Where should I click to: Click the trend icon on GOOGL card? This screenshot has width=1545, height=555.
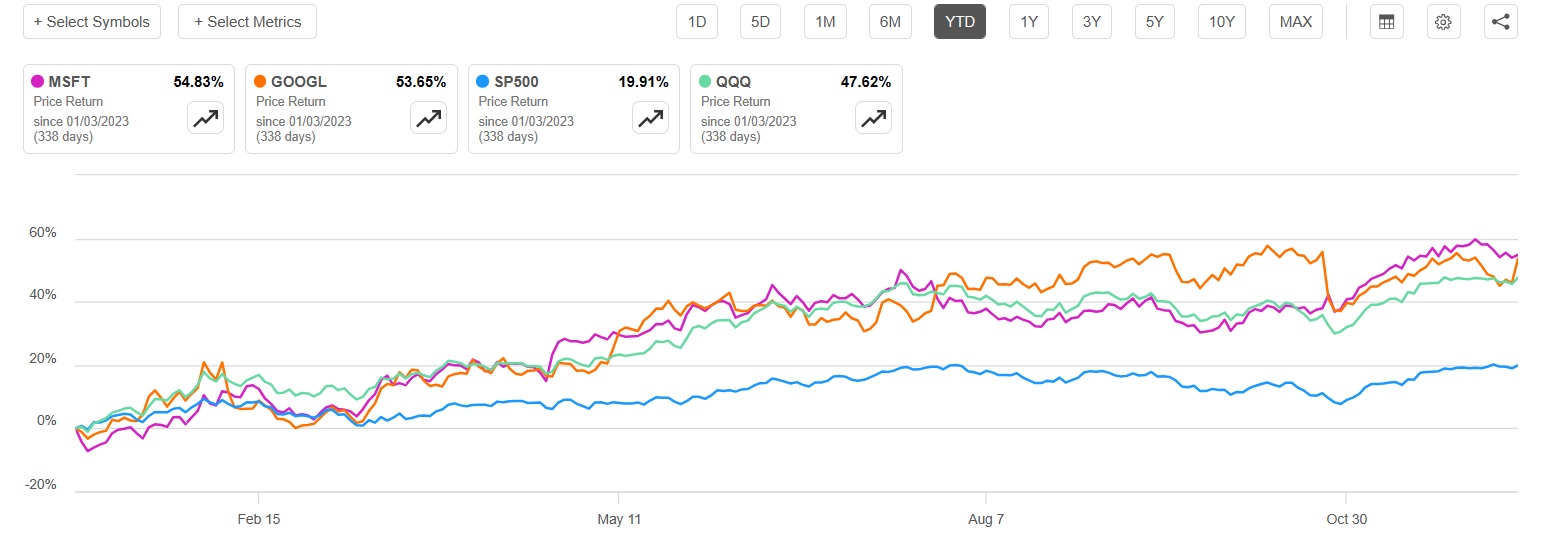pos(428,118)
